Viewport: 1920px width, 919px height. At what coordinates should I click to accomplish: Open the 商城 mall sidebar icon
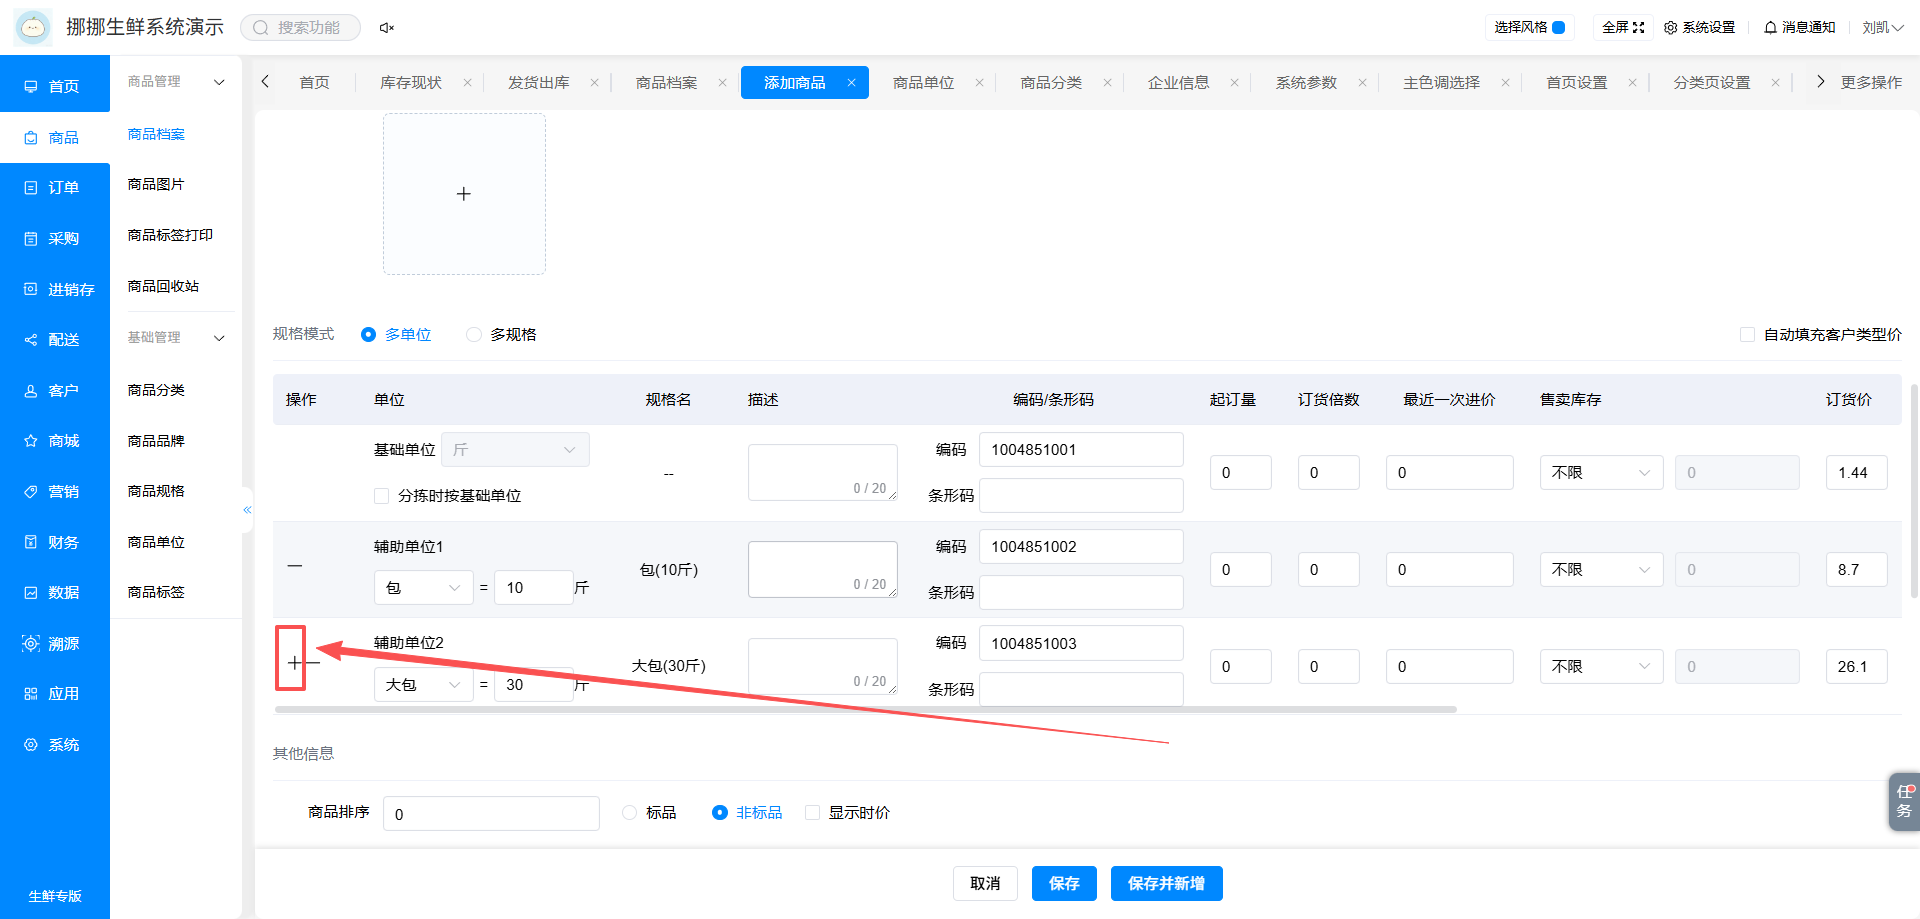pos(31,441)
